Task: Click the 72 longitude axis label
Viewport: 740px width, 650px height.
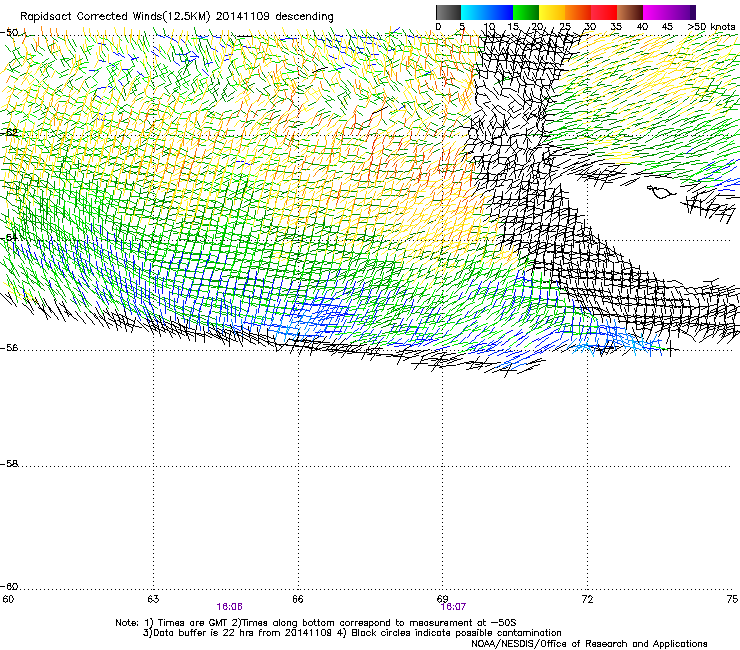Action: 588,599
